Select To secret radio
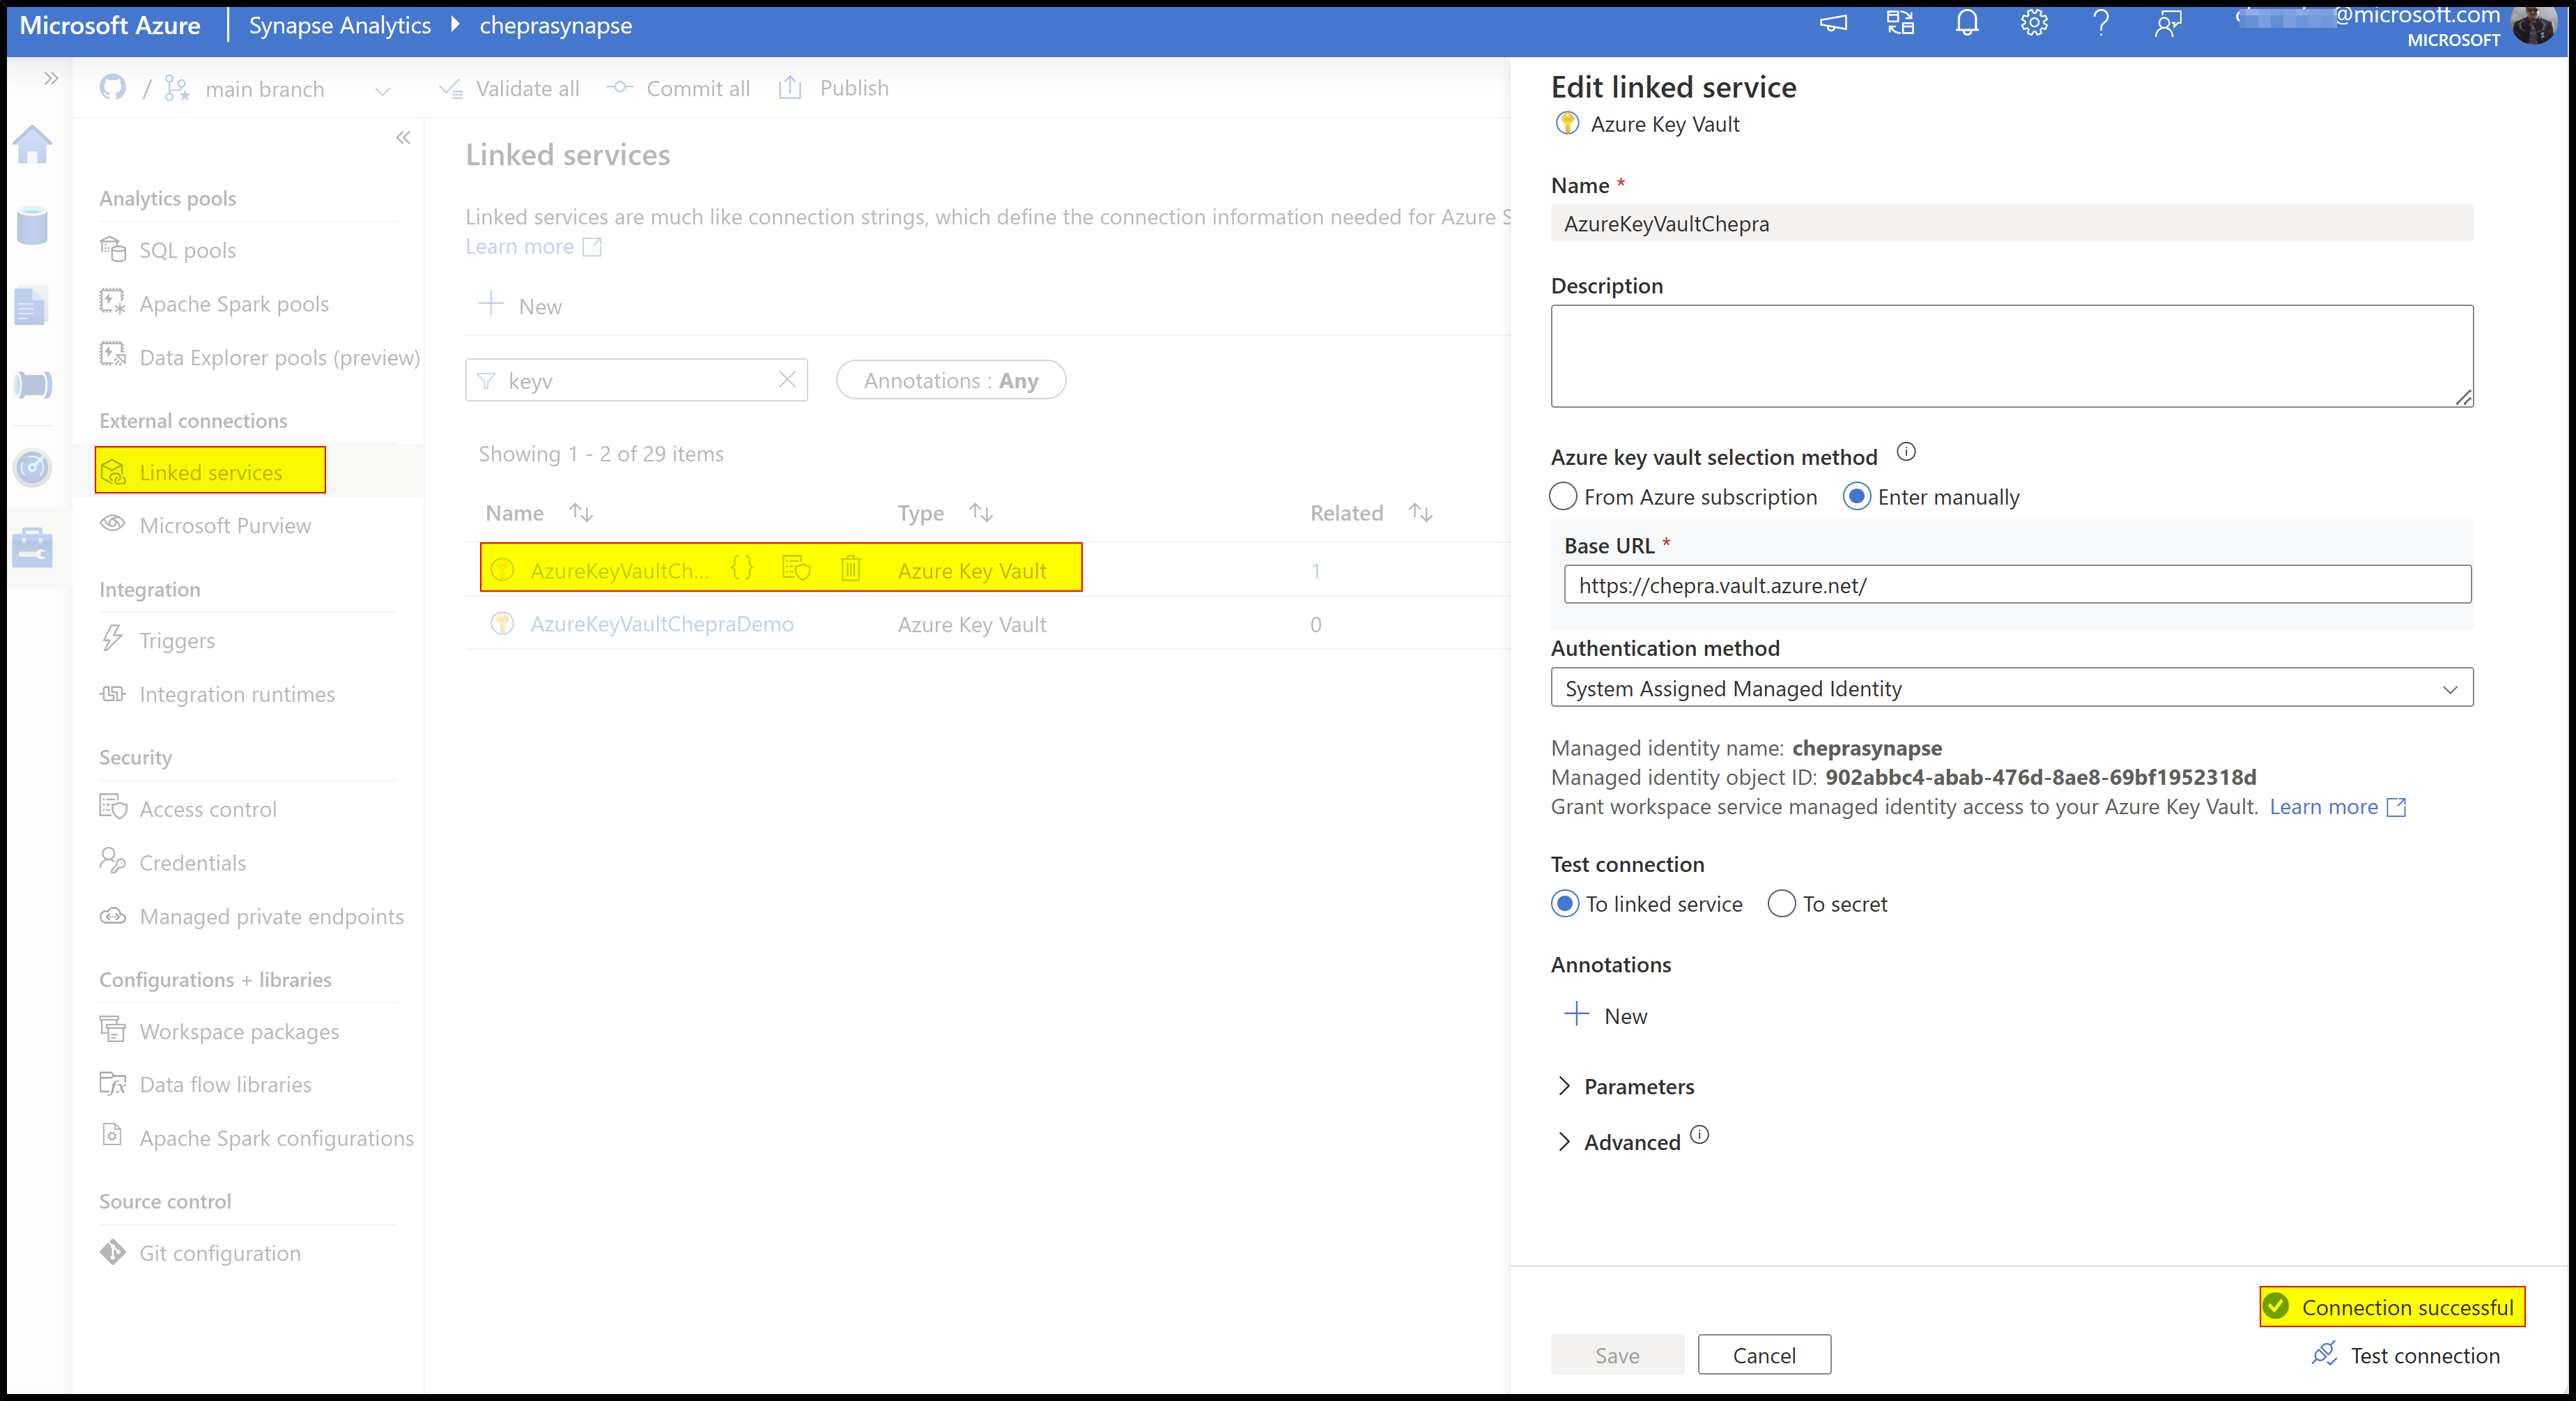The height and width of the screenshot is (1401, 2576). point(1781,903)
